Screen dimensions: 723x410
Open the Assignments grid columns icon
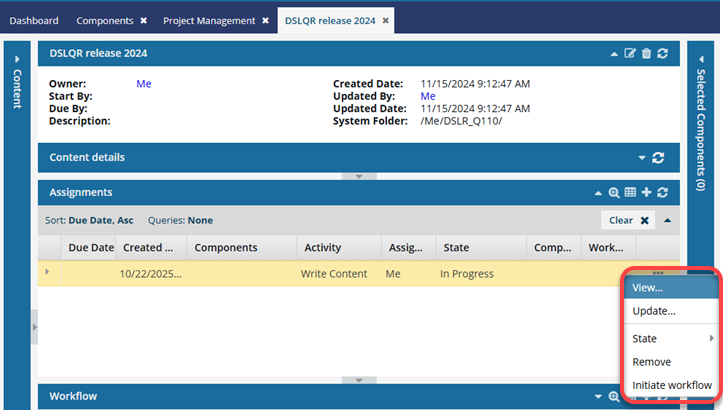pyautogui.click(x=630, y=192)
